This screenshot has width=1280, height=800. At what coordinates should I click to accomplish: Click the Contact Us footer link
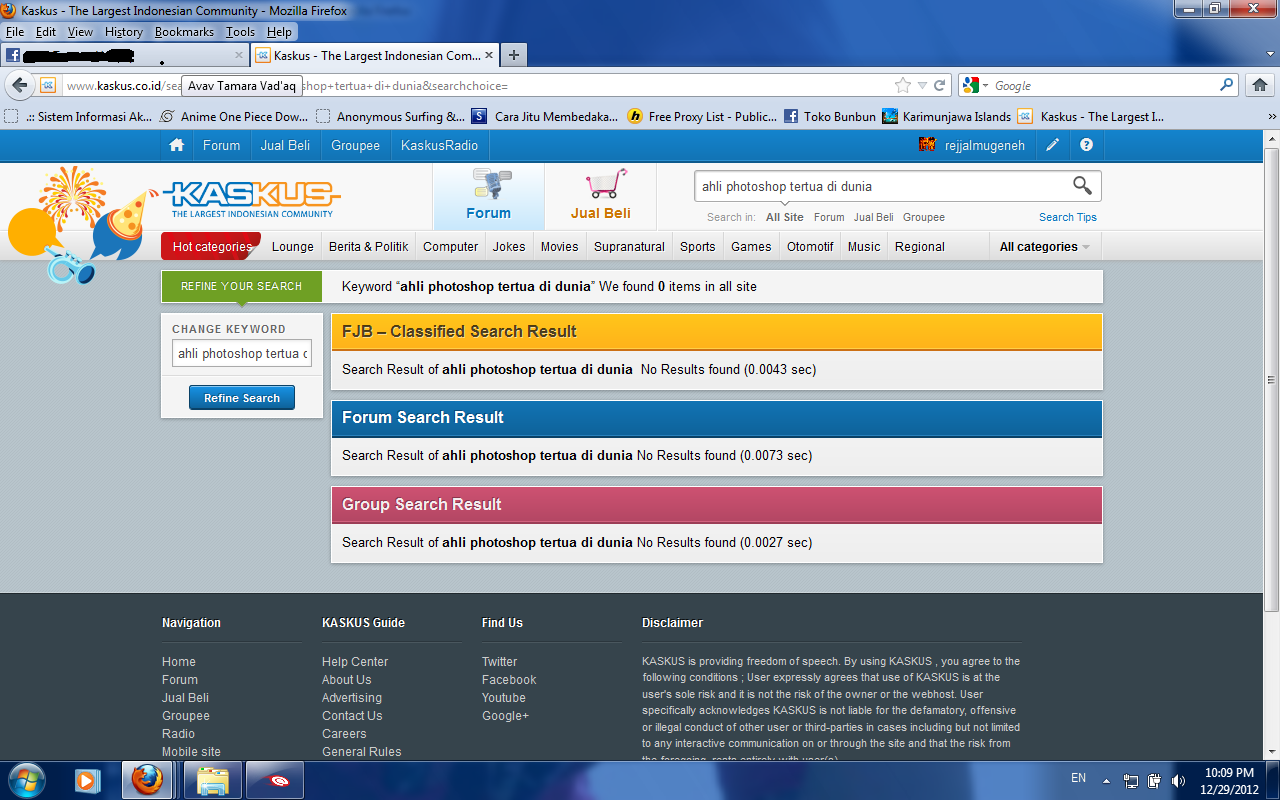pyautogui.click(x=352, y=716)
